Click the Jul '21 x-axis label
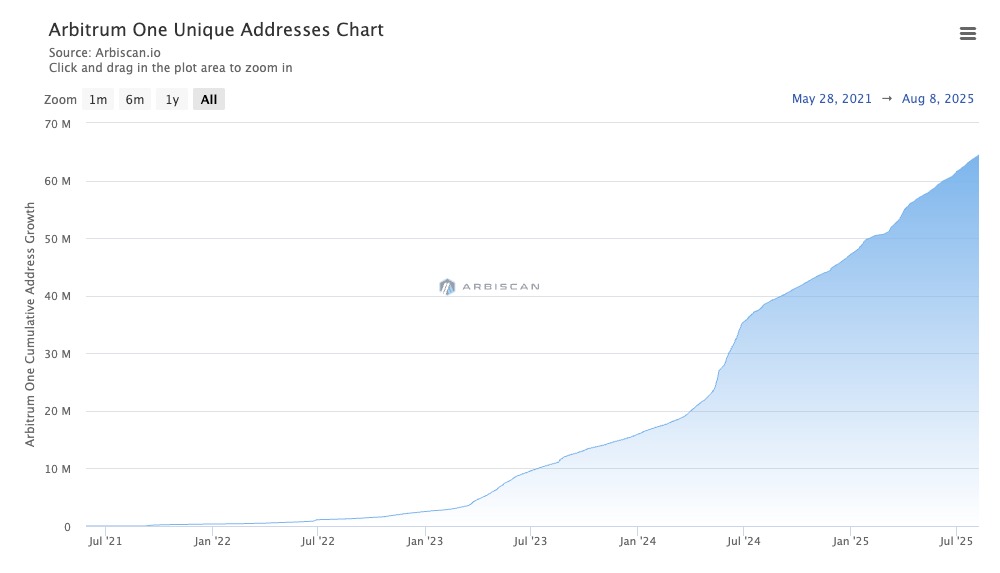This screenshot has height=573, width=1000. pos(105,542)
